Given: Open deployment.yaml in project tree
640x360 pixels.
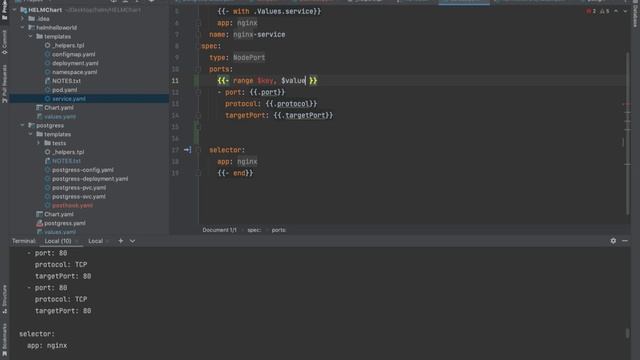Looking at the screenshot, I should click(75, 63).
